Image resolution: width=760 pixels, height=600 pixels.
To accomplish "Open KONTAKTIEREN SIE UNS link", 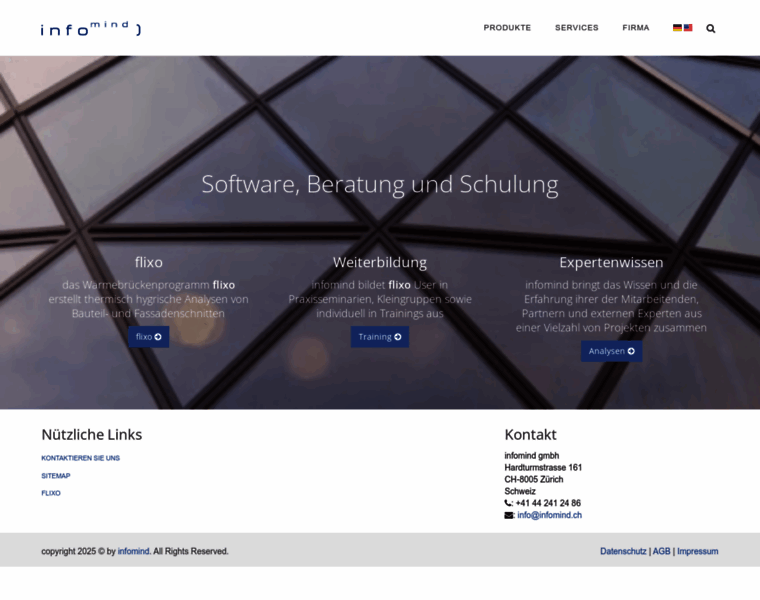I will pos(80,458).
